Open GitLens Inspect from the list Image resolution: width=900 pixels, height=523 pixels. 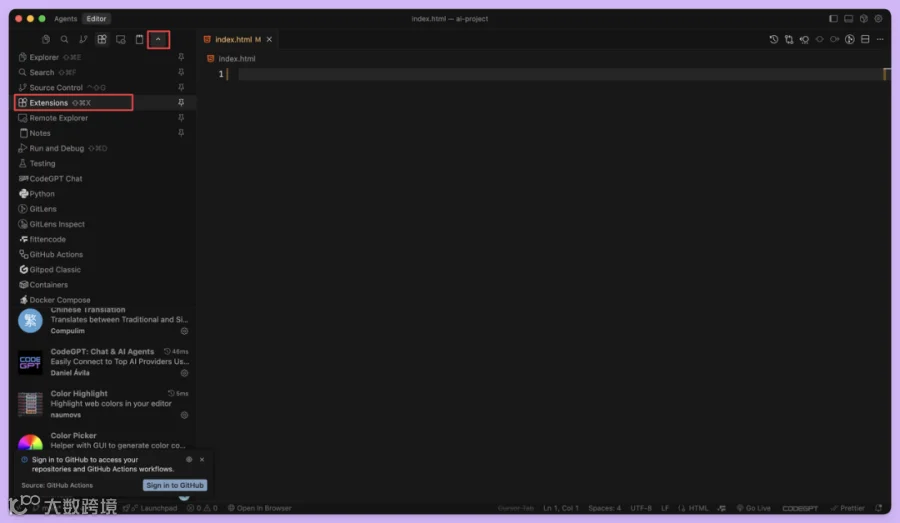click(x=102, y=224)
